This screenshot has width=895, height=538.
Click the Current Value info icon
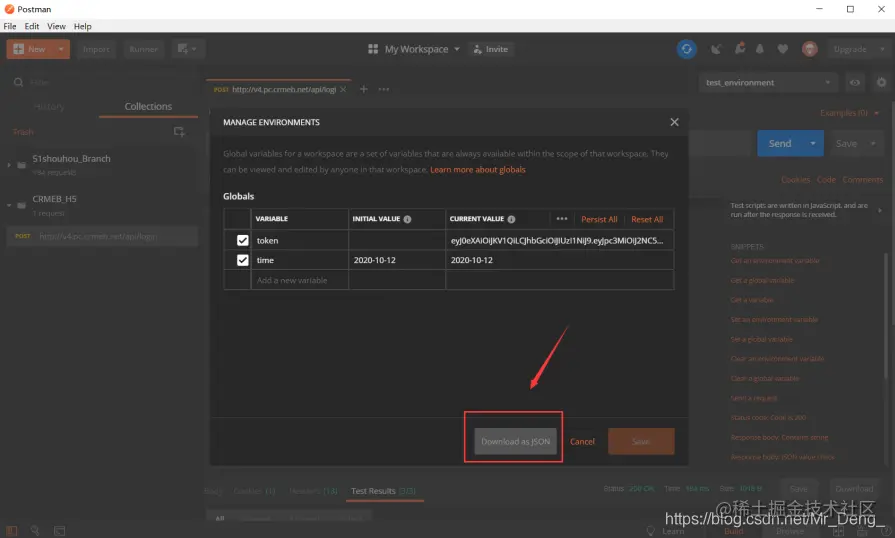(511, 219)
